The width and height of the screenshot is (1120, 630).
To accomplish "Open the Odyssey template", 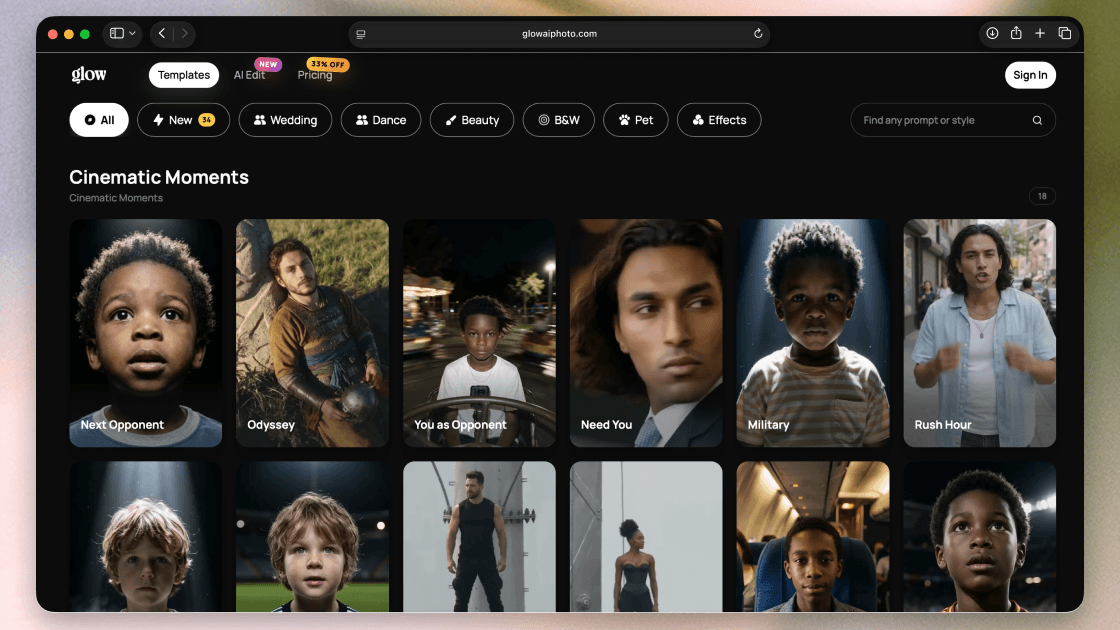I will 312,333.
